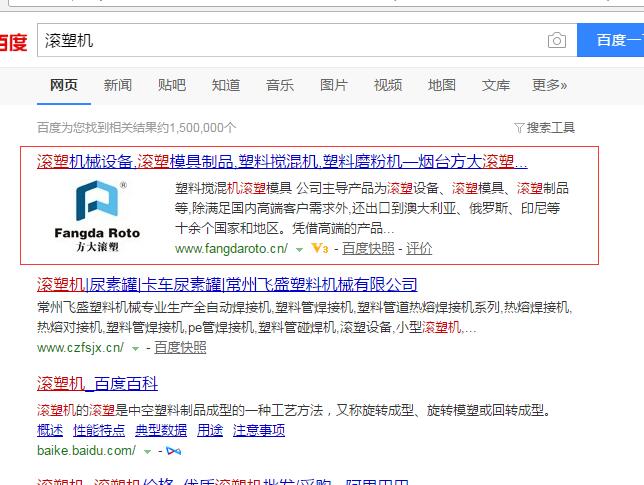Open the 更多» more categories menu

pyautogui.click(x=549, y=85)
